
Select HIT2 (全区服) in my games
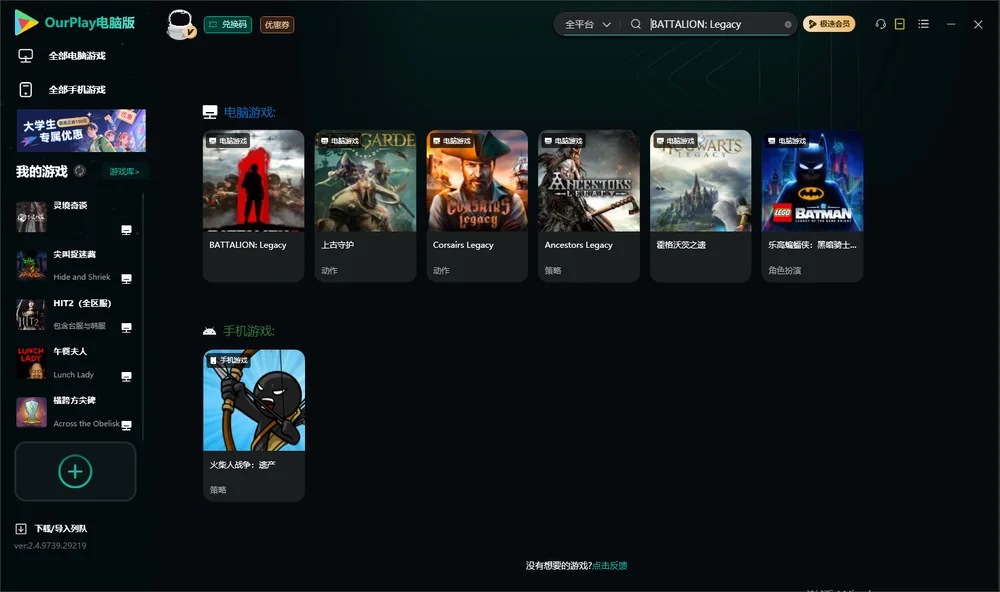(74, 314)
